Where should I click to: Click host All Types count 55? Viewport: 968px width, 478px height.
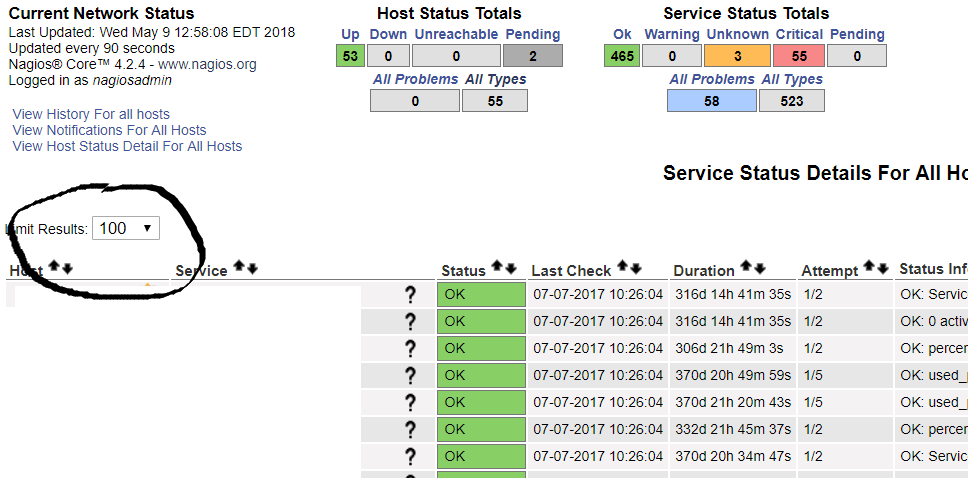(495, 100)
